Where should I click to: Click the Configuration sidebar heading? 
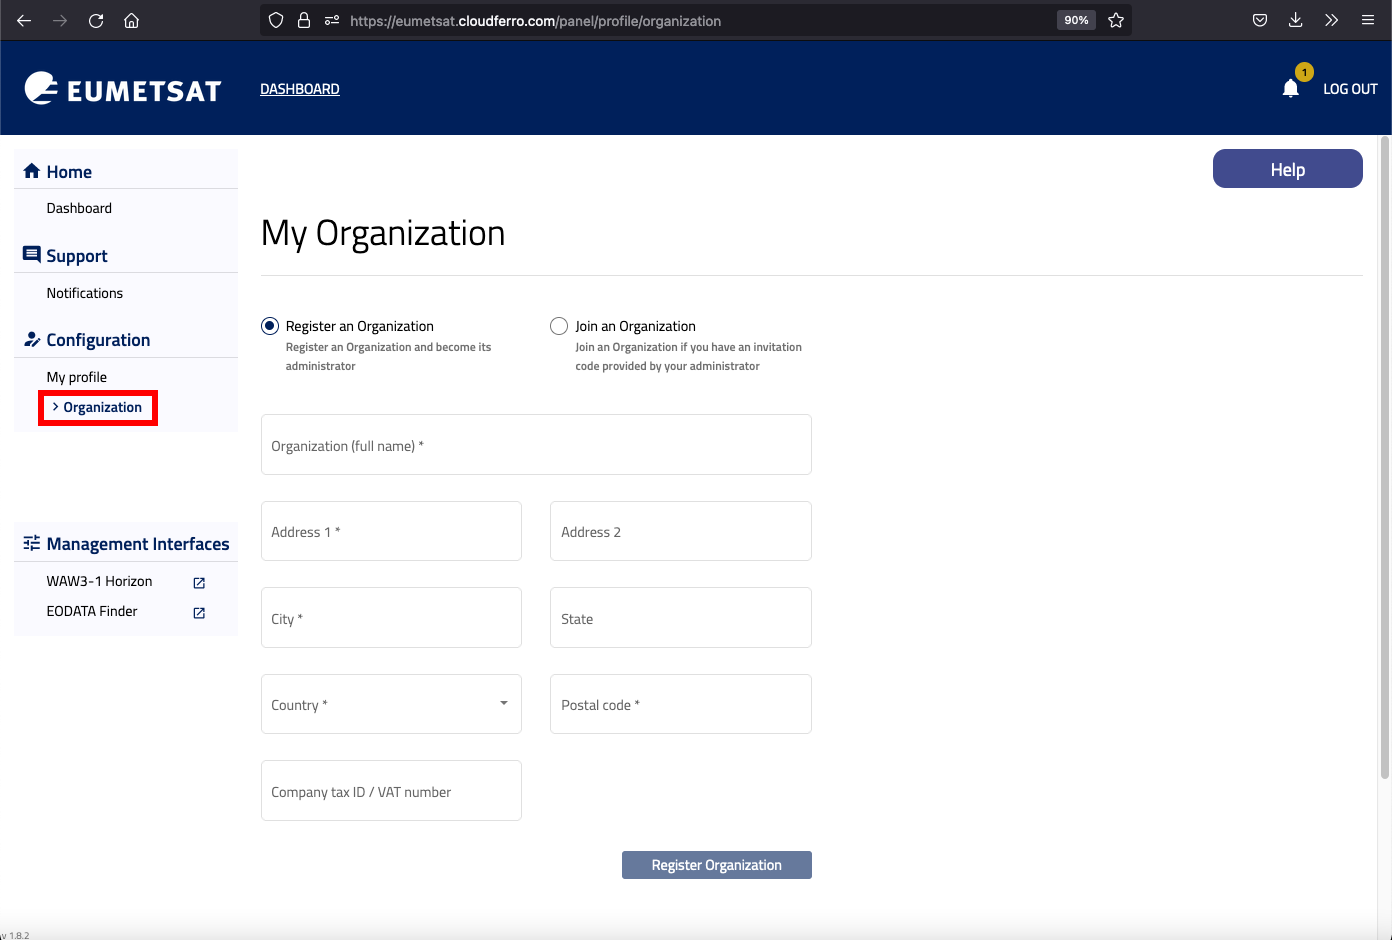(x=98, y=340)
